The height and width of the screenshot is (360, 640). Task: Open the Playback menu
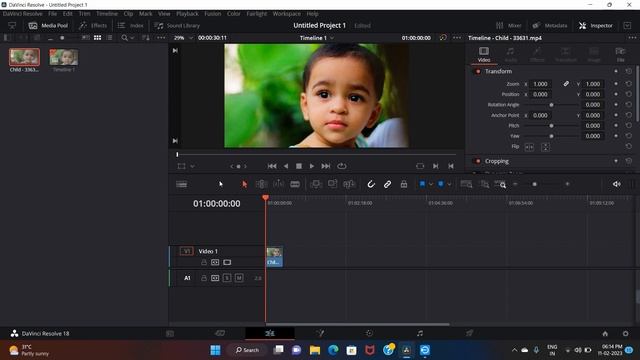[x=187, y=14]
